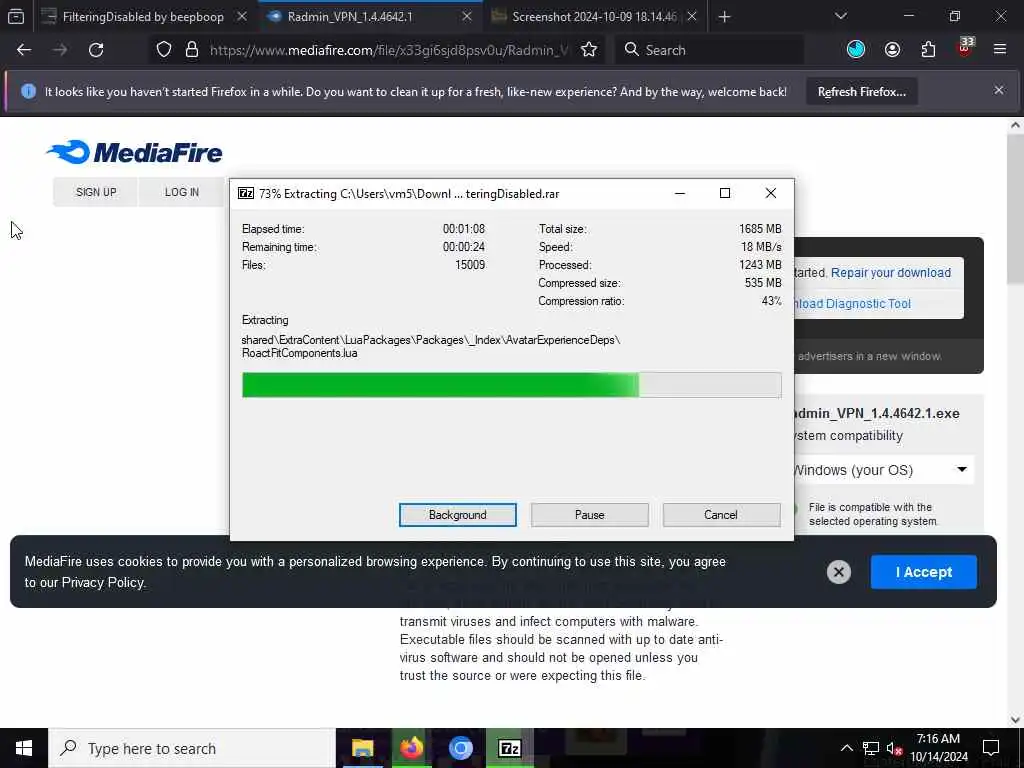Minimize the 7-Zip extracting dialog
Screen dimensions: 1024x768
pos(680,193)
